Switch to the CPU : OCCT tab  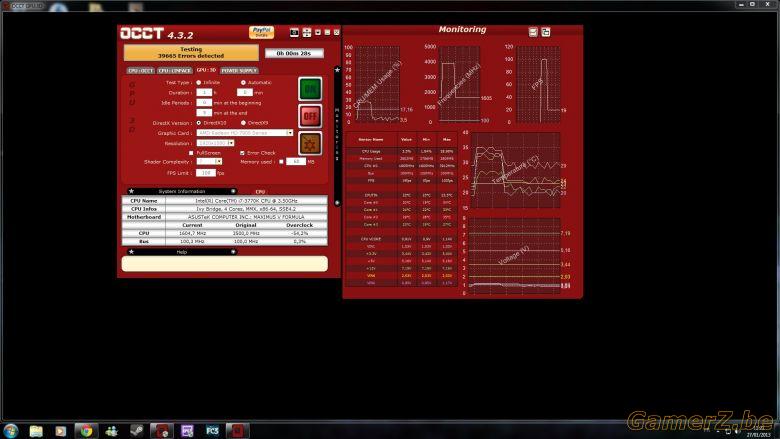[x=141, y=71]
